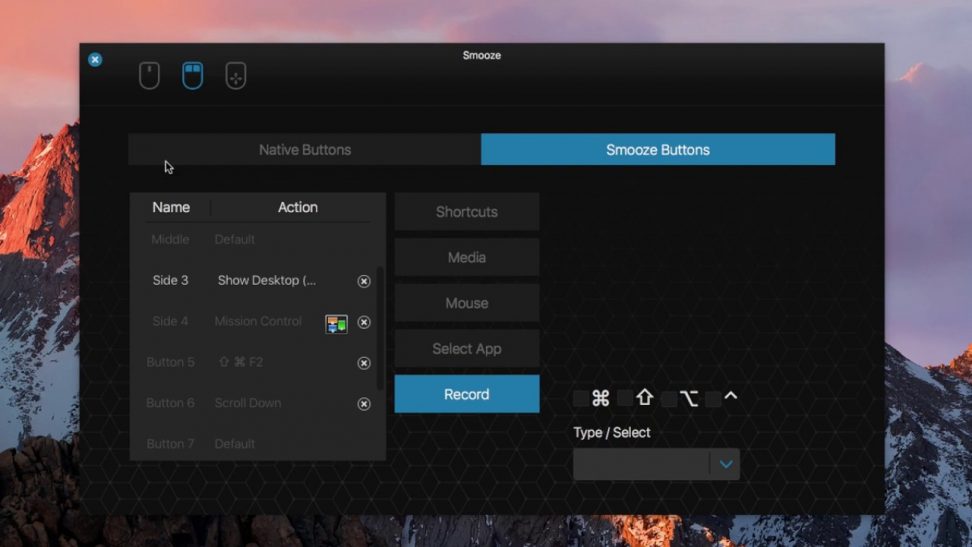Viewport: 972px width, 547px height.
Task: Remove the Side 3 Show Desktop action
Action: point(364,281)
